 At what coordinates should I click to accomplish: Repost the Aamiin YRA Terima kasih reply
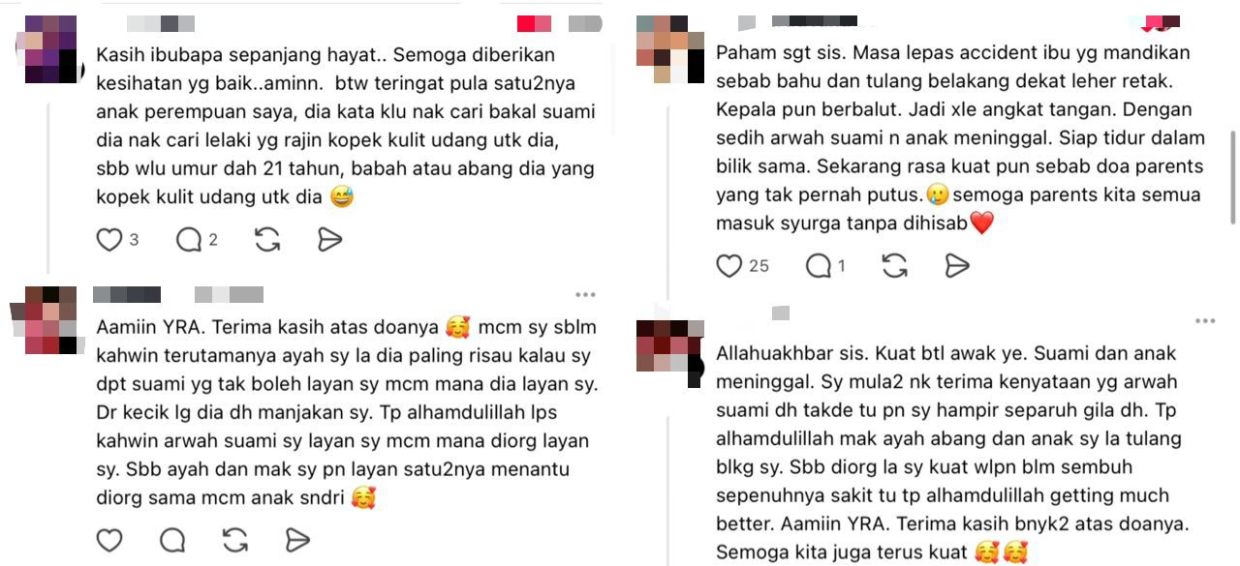[x=235, y=541]
